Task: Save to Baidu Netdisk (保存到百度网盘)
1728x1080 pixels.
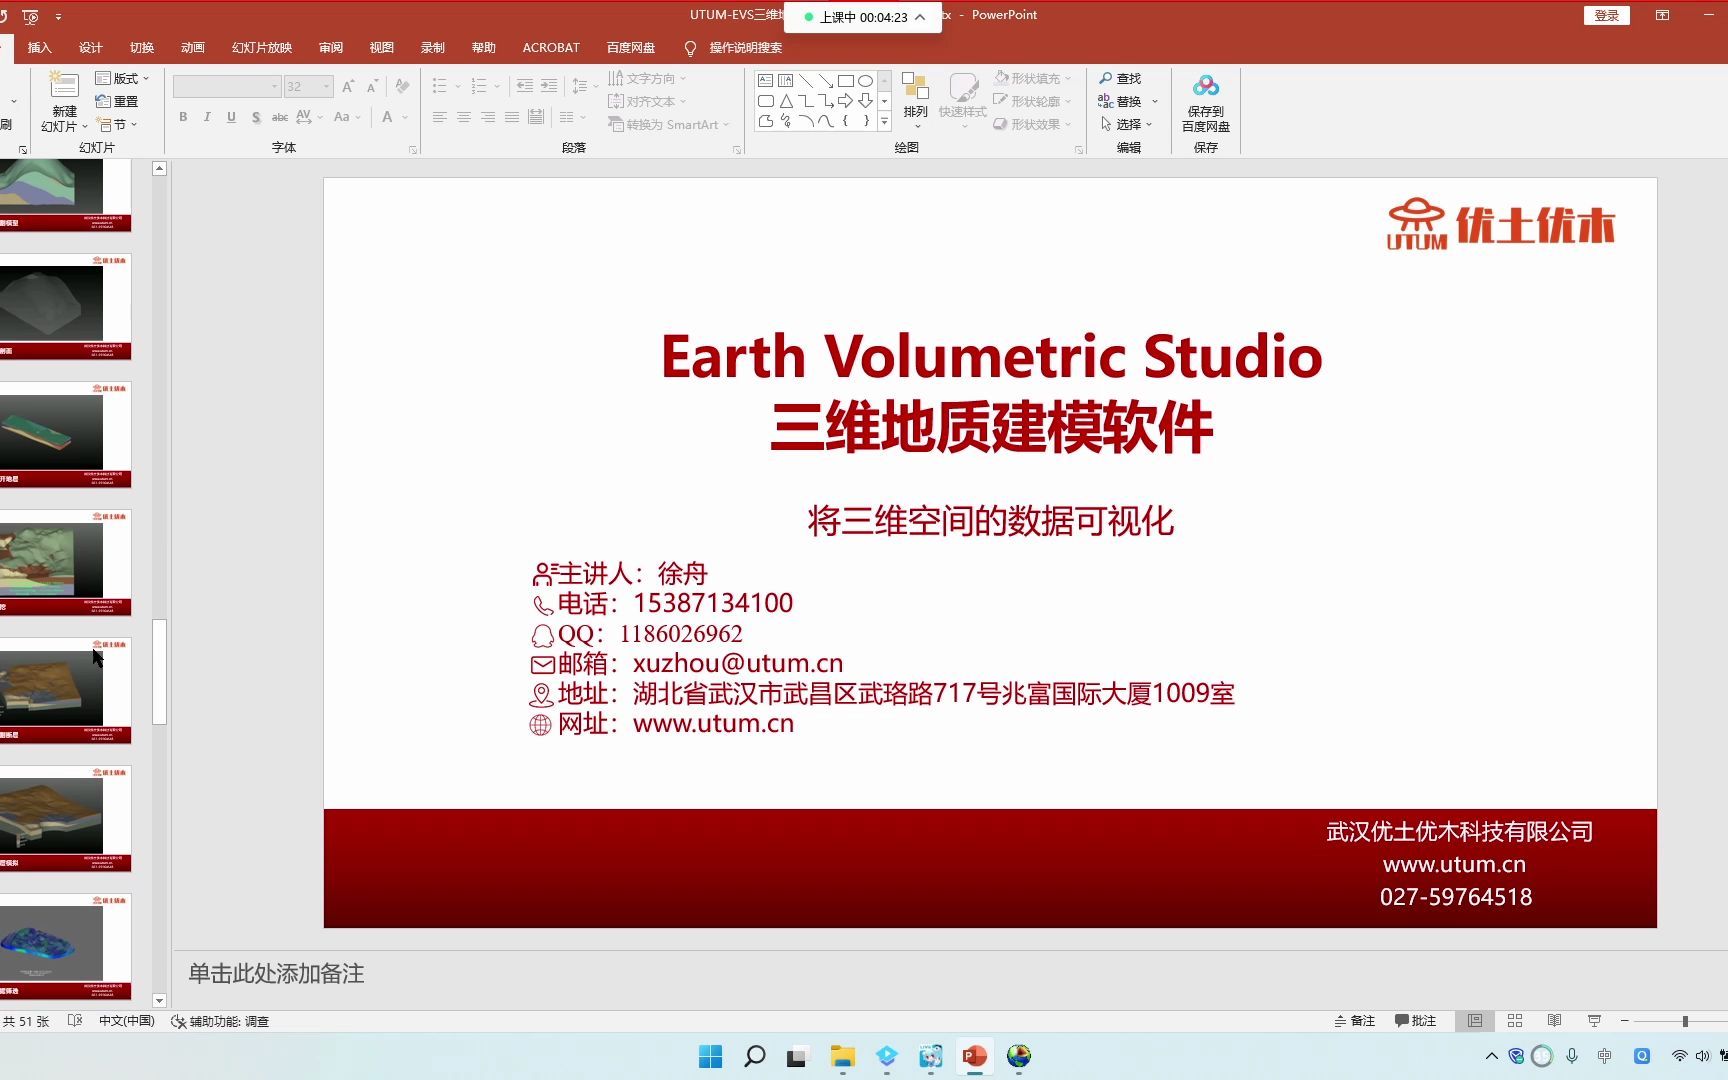Action: 1206,102
